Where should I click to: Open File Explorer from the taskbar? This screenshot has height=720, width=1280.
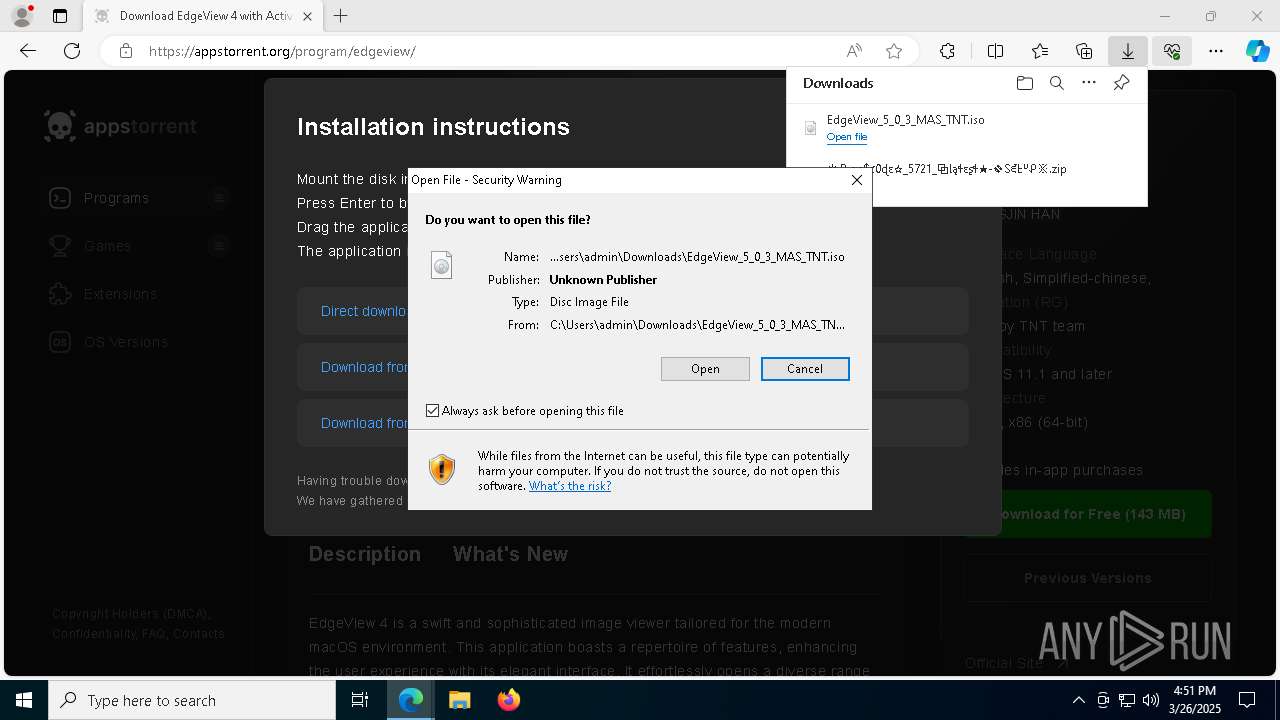click(459, 700)
